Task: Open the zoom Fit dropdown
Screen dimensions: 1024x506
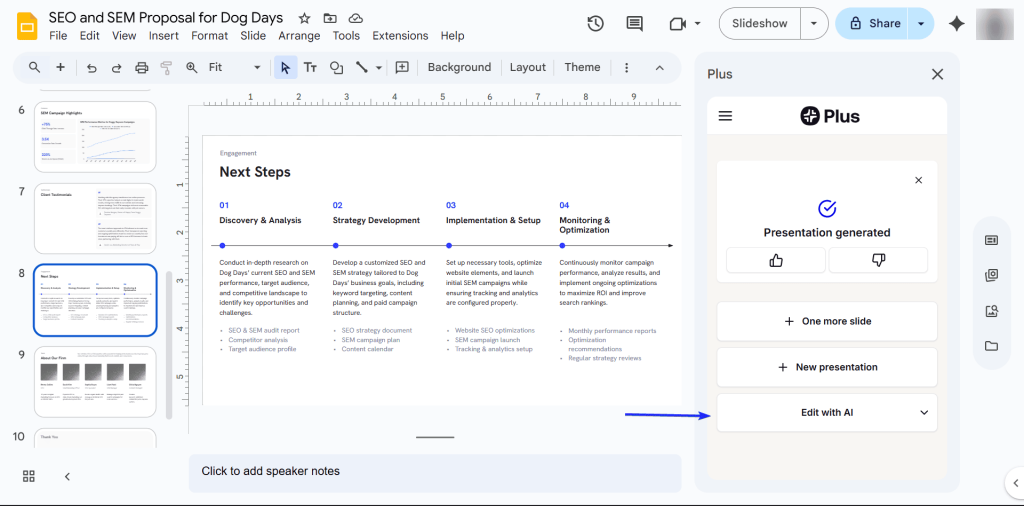Action: [x=235, y=68]
